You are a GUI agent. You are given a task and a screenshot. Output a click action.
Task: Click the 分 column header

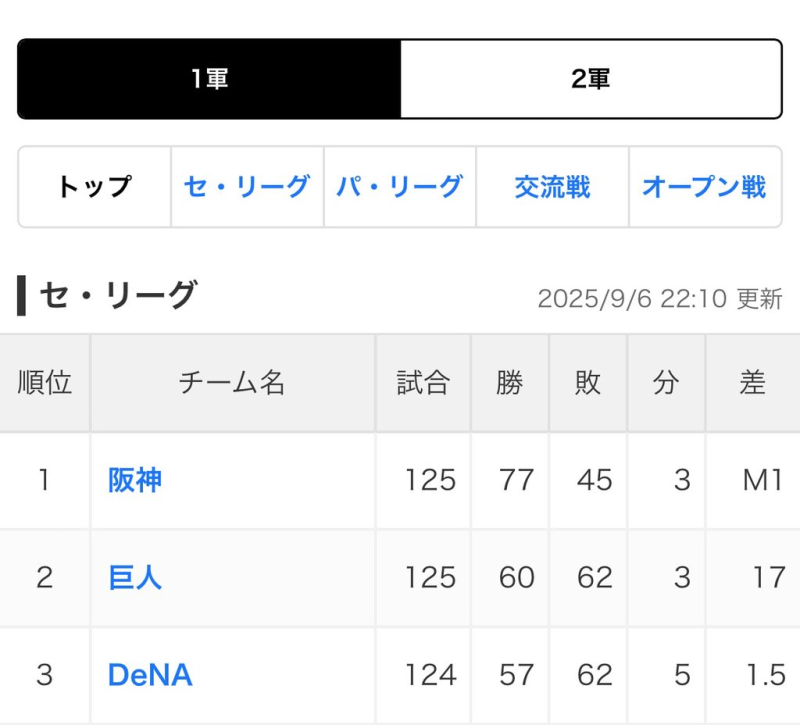(x=666, y=383)
